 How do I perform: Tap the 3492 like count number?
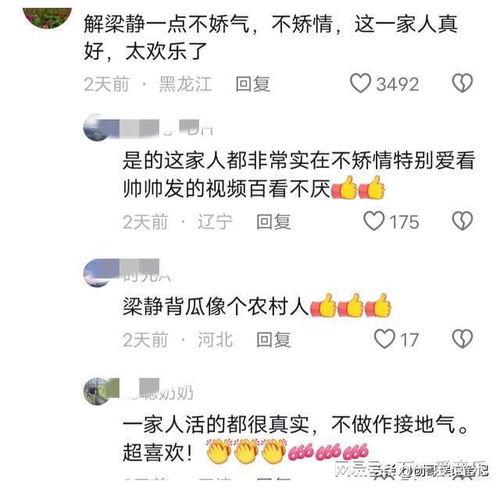click(x=397, y=84)
